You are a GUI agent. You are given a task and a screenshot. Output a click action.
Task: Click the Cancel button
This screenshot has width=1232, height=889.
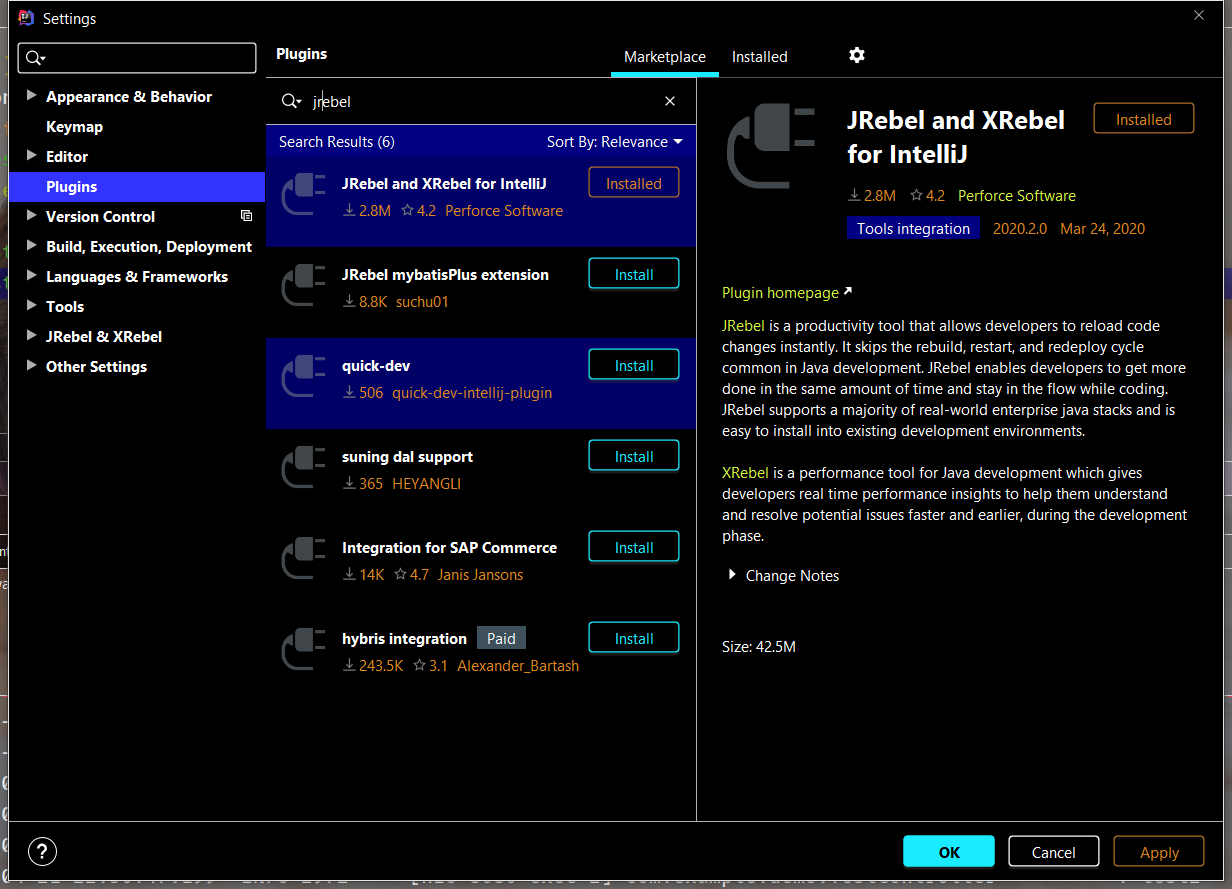tap(1054, 852)
